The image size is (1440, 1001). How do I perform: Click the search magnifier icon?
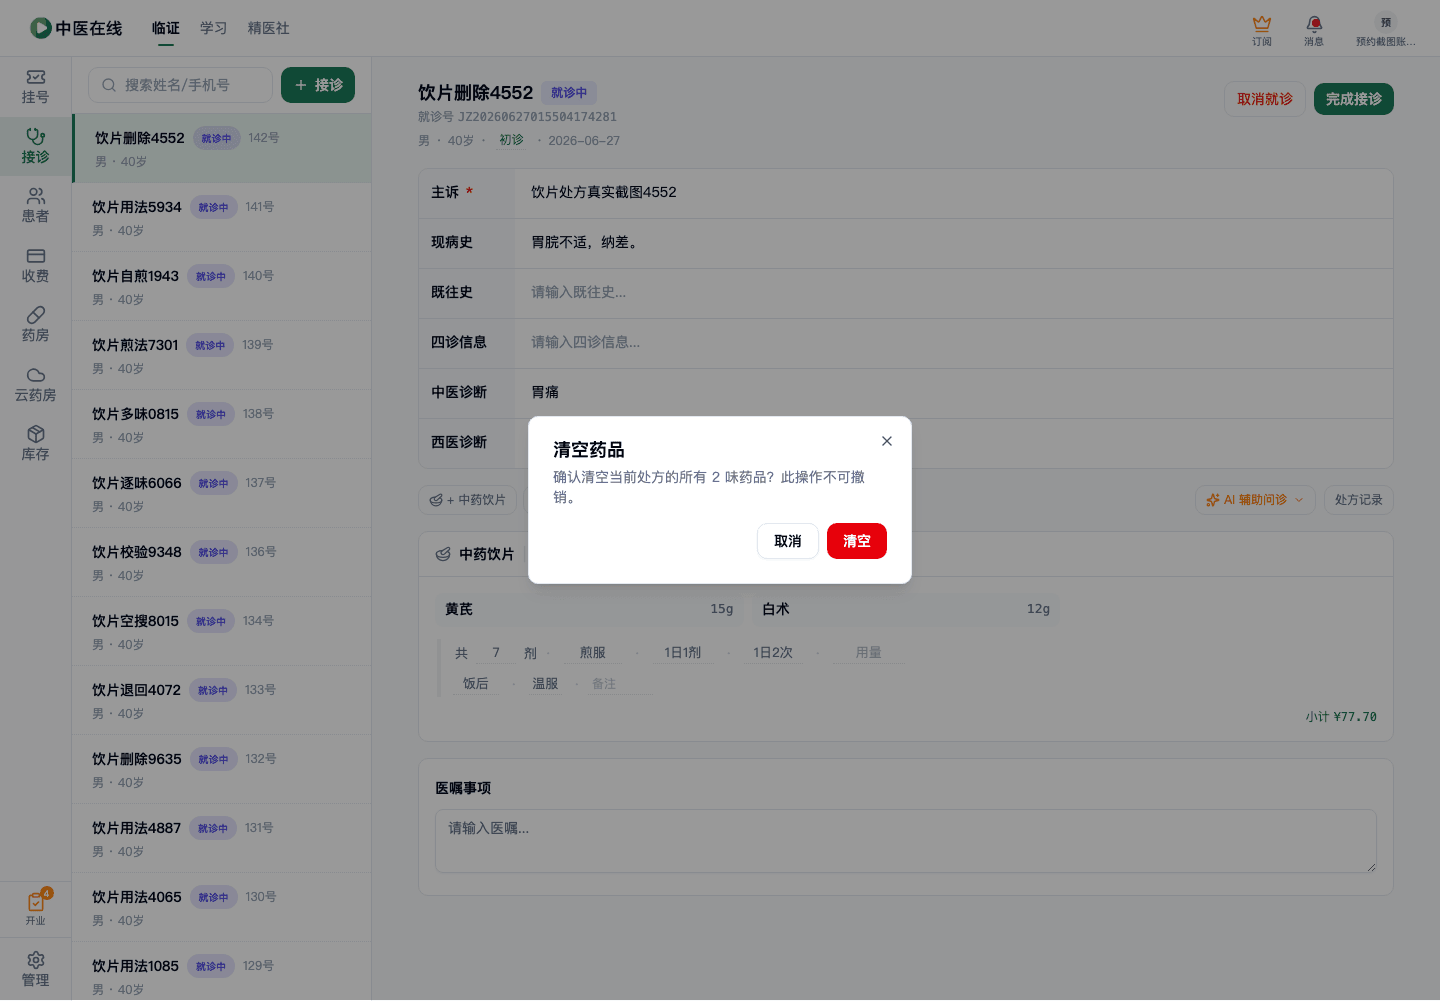109,85
